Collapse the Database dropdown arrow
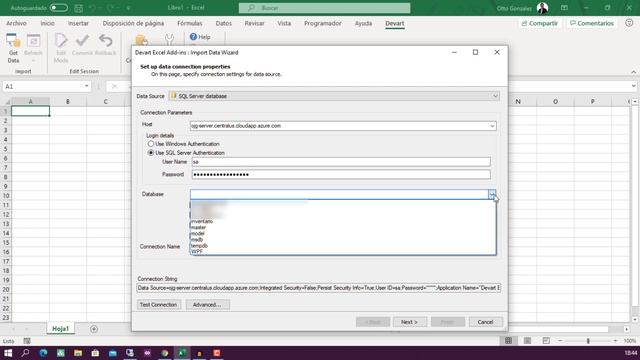 (x=492, y=194)
